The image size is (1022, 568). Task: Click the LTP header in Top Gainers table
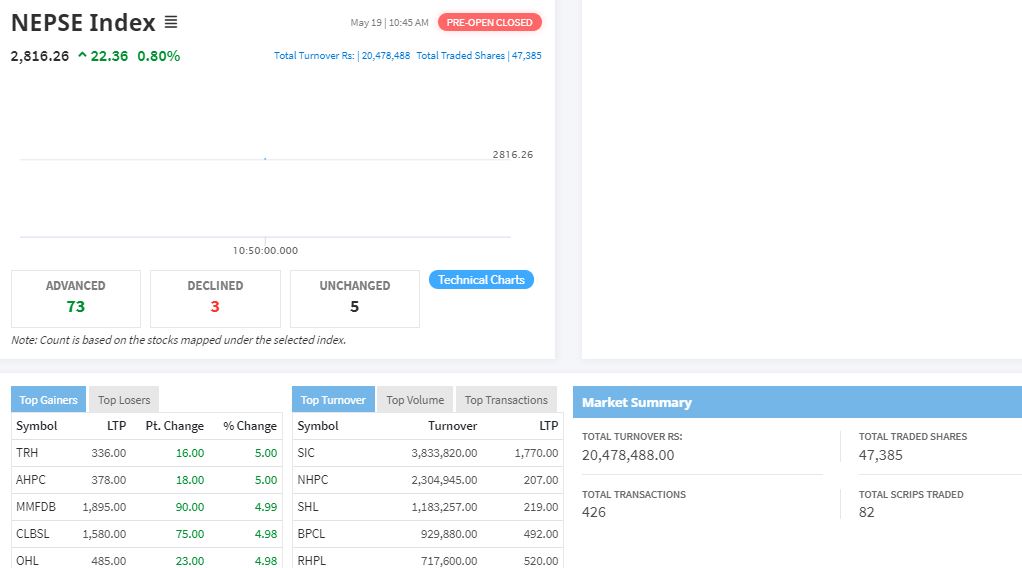(116, 426)
